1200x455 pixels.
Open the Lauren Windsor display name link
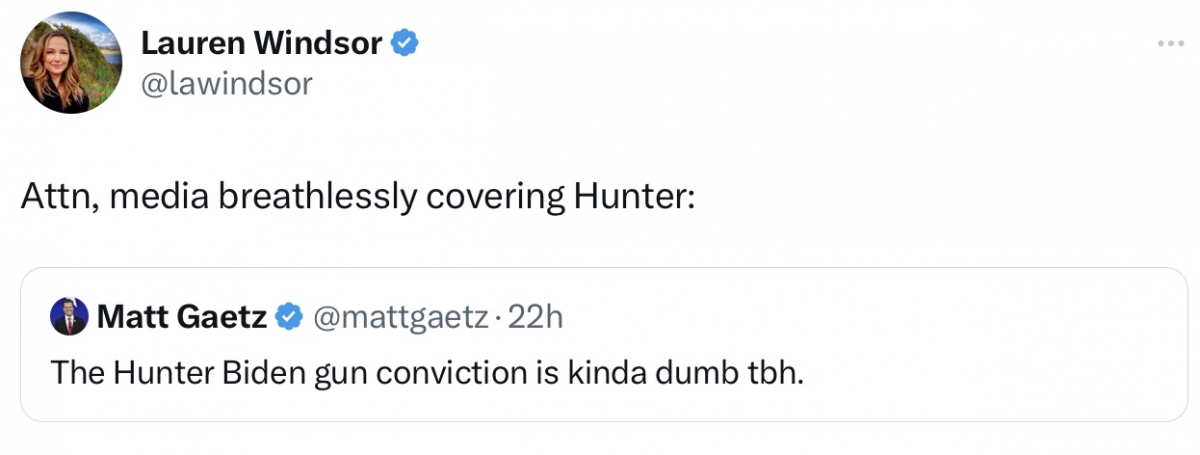pos(261,43)
